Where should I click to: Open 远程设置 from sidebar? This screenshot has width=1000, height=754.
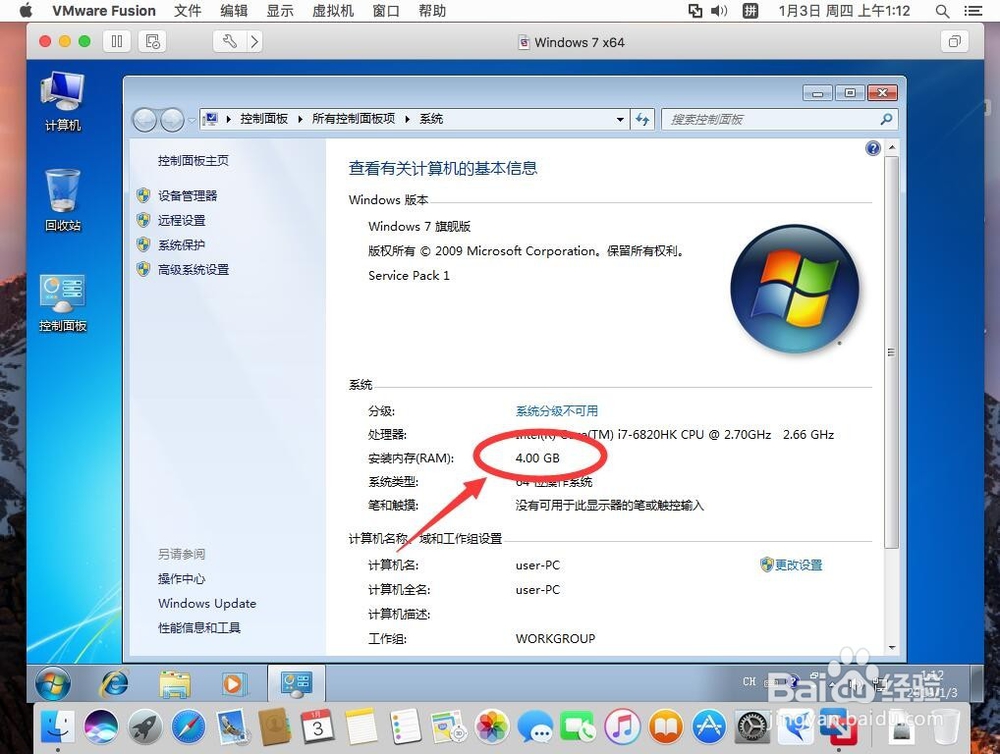182,221
